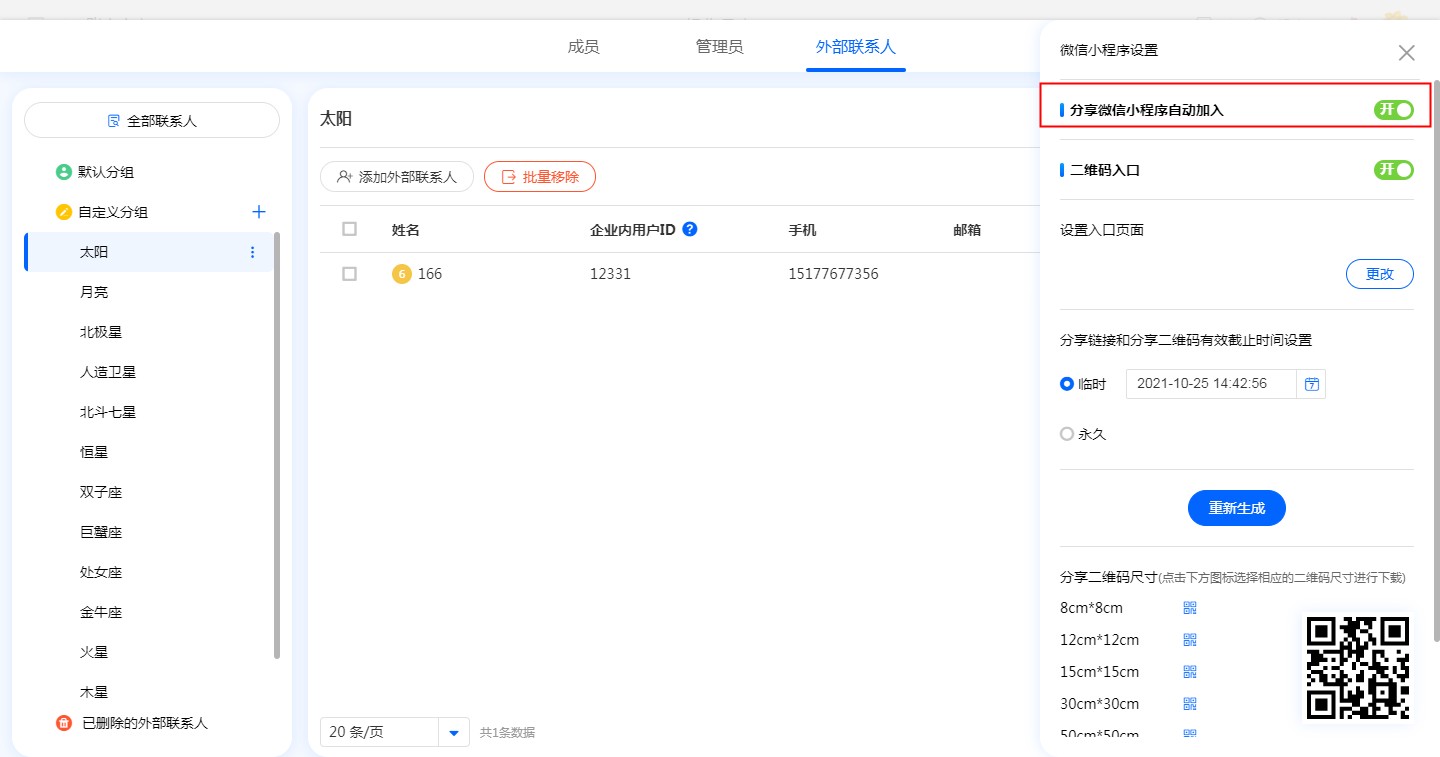Click the 批量移除 button
This screenshot has height=757, width=1440.
(x=540, y=177)
